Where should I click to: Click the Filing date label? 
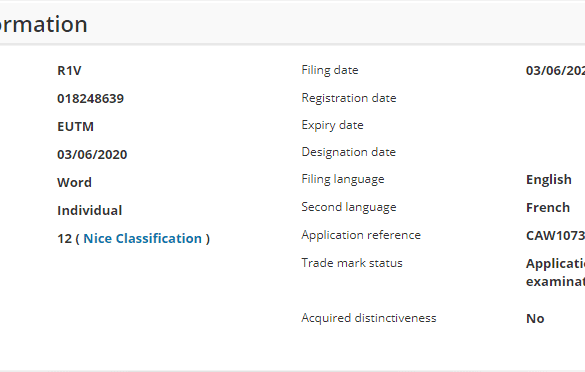(330, 70)
